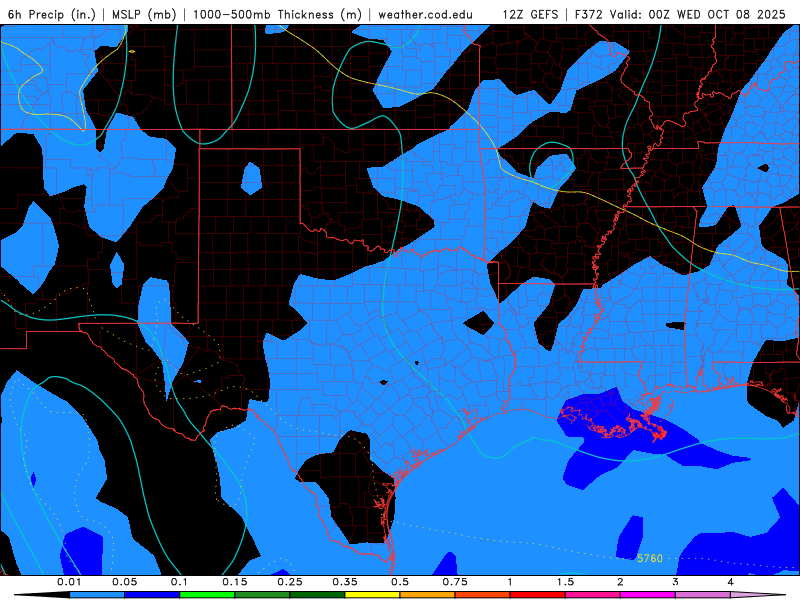Image resolution: width=800 pixels, height=600 pixels.
Task: Click the light purple 3–4 legend swatch
Action: [703, 595]
